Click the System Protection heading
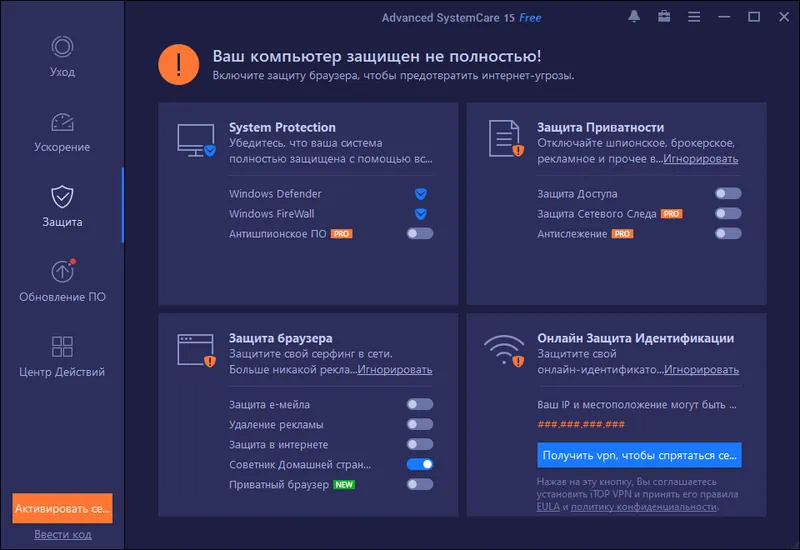The height and width of the screenshot is (550, 800). pos(282,127)
